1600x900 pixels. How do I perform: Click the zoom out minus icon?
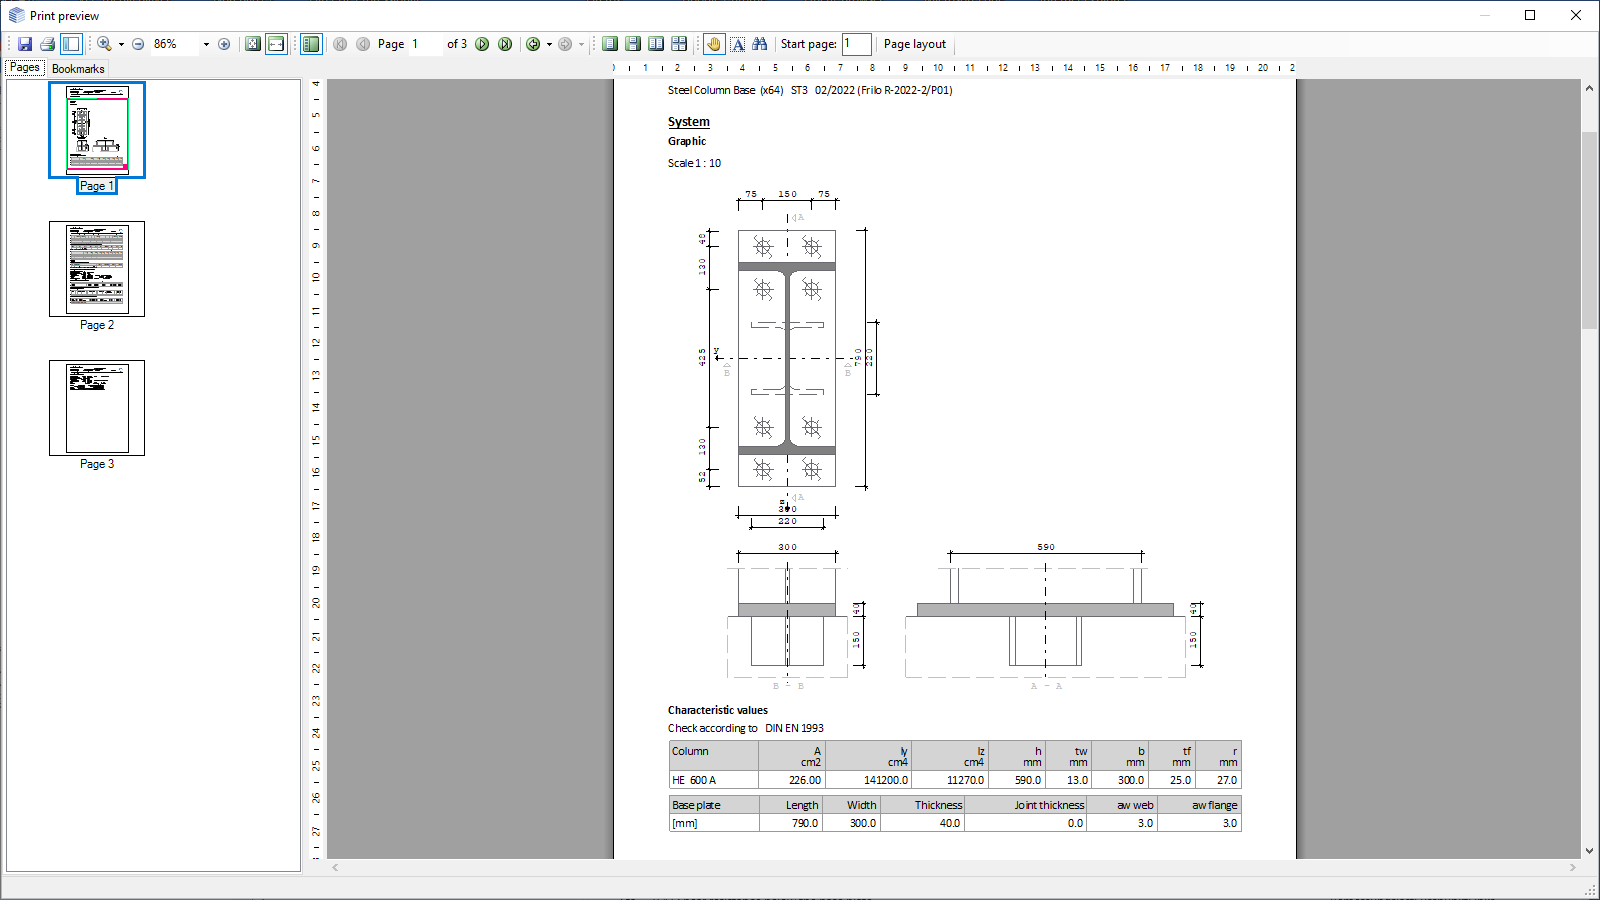(138, 44)
